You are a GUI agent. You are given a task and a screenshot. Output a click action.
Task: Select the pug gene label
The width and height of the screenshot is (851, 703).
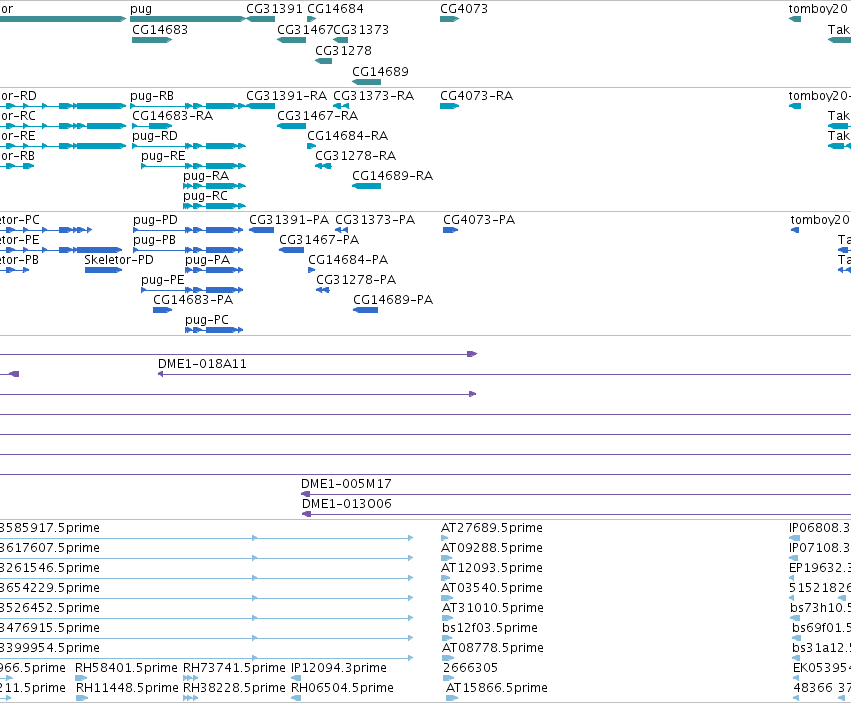tap(141, 9)
